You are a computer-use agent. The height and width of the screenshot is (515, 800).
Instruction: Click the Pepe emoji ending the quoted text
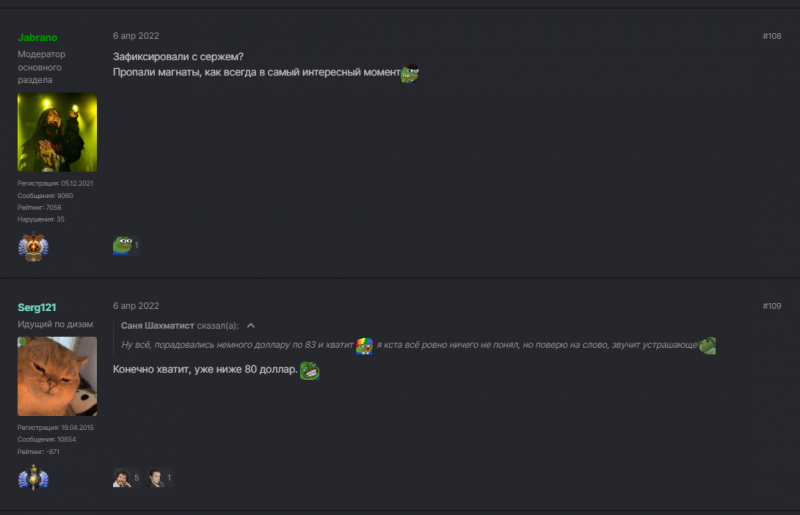(707, 345)
